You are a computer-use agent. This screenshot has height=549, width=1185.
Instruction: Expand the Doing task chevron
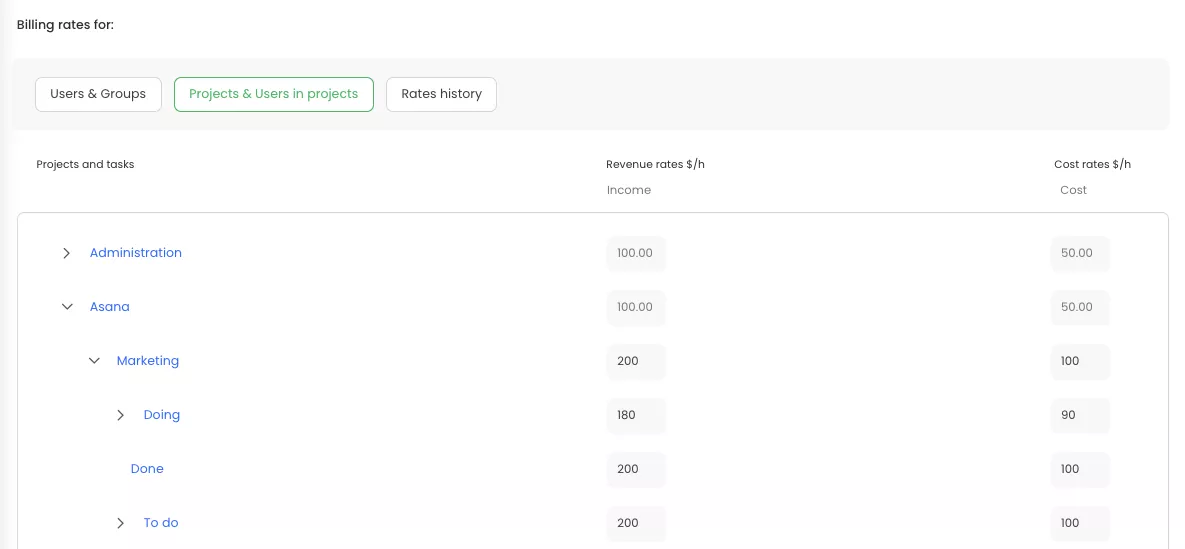pyautogui.click(x=121, y=415)
